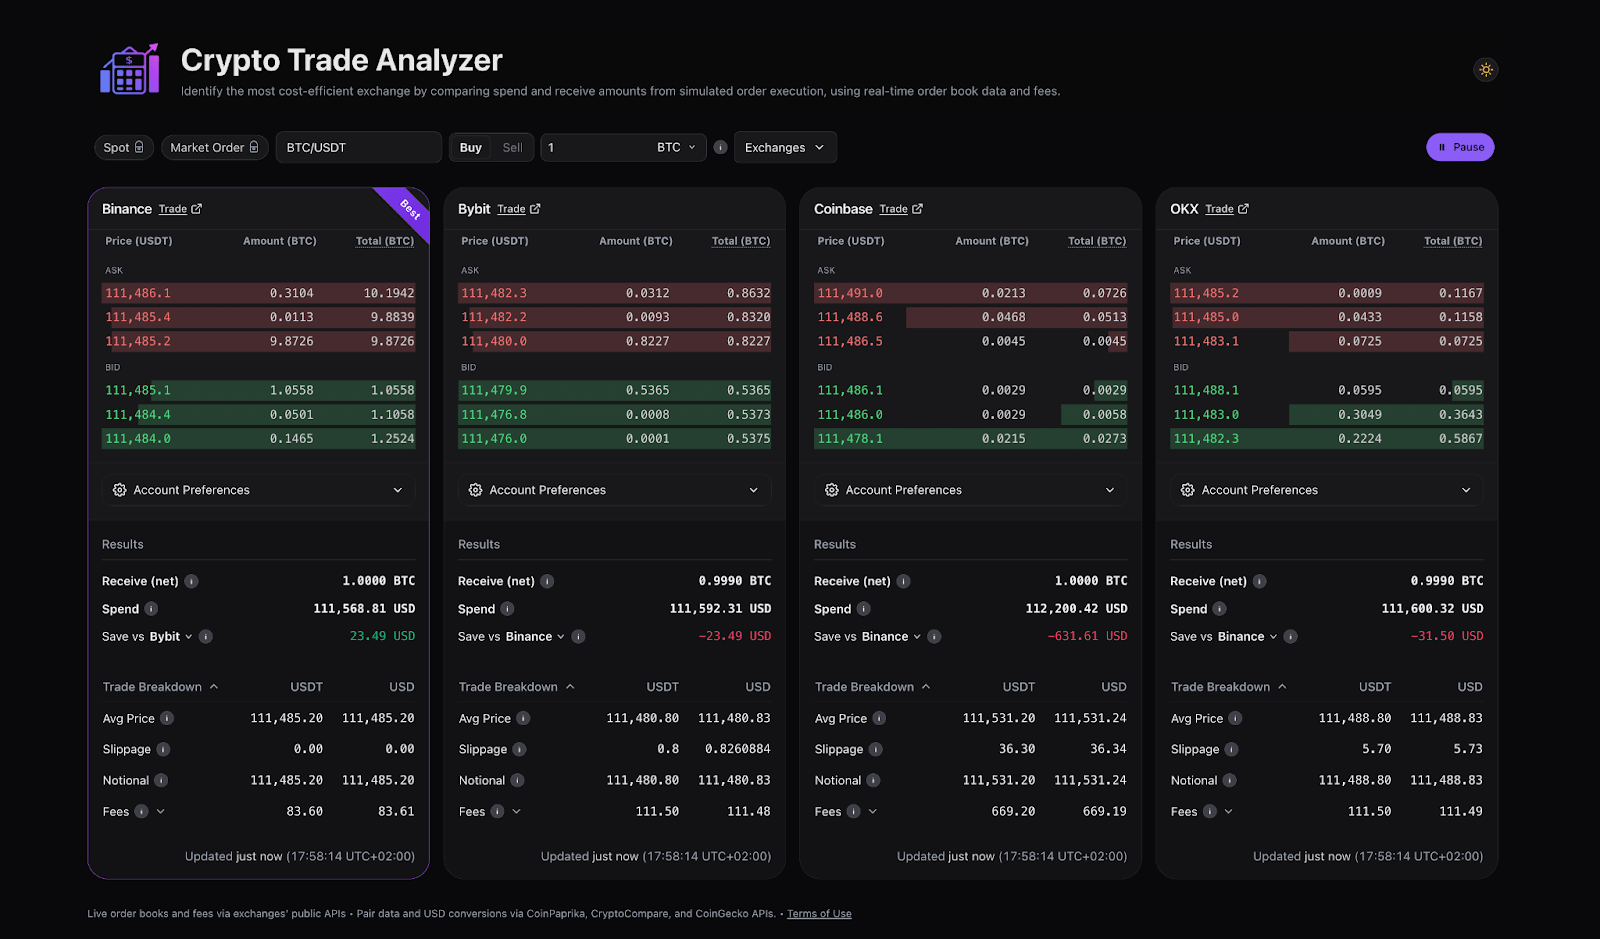Expand Bybit Account Preferences
This screenshot has width=1600, height=939.
point(615,490)
